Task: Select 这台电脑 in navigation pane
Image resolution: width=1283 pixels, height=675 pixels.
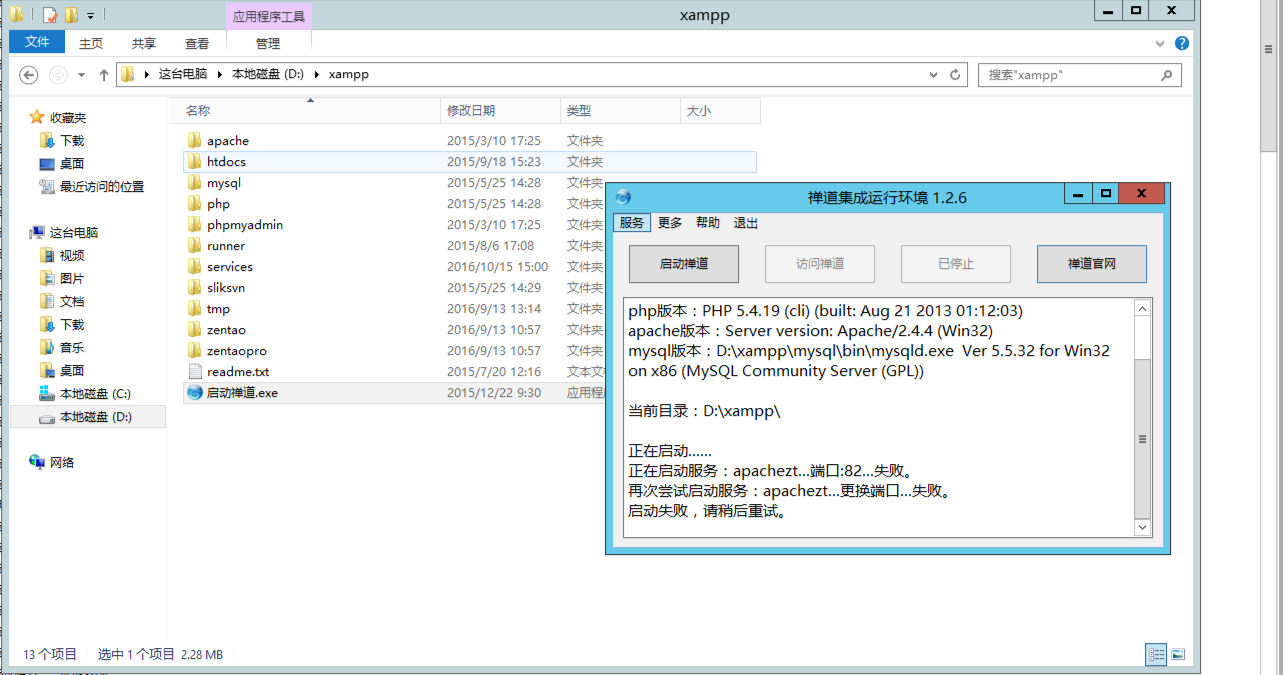Action: [74, 233]
